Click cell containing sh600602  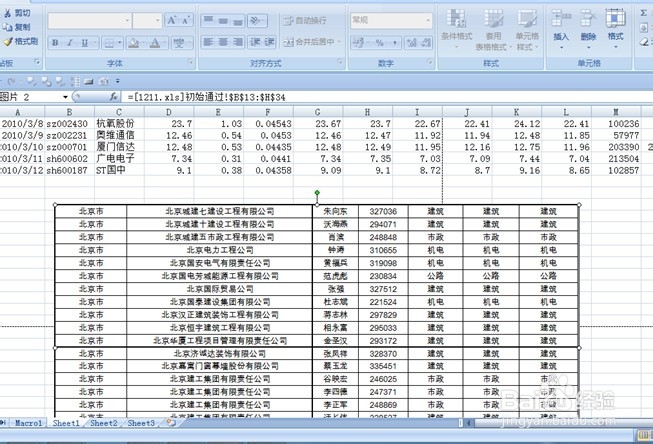point(70,159)
